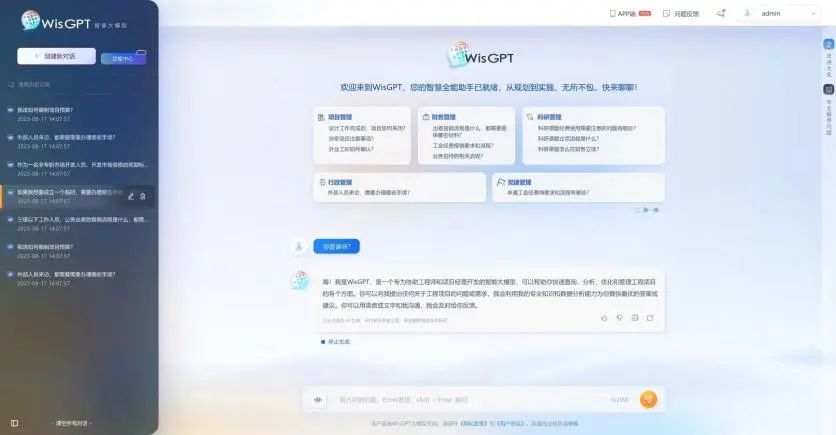Click the 行政管理 card document icon
Screen dimensions: 836x435
coord(322,182)
